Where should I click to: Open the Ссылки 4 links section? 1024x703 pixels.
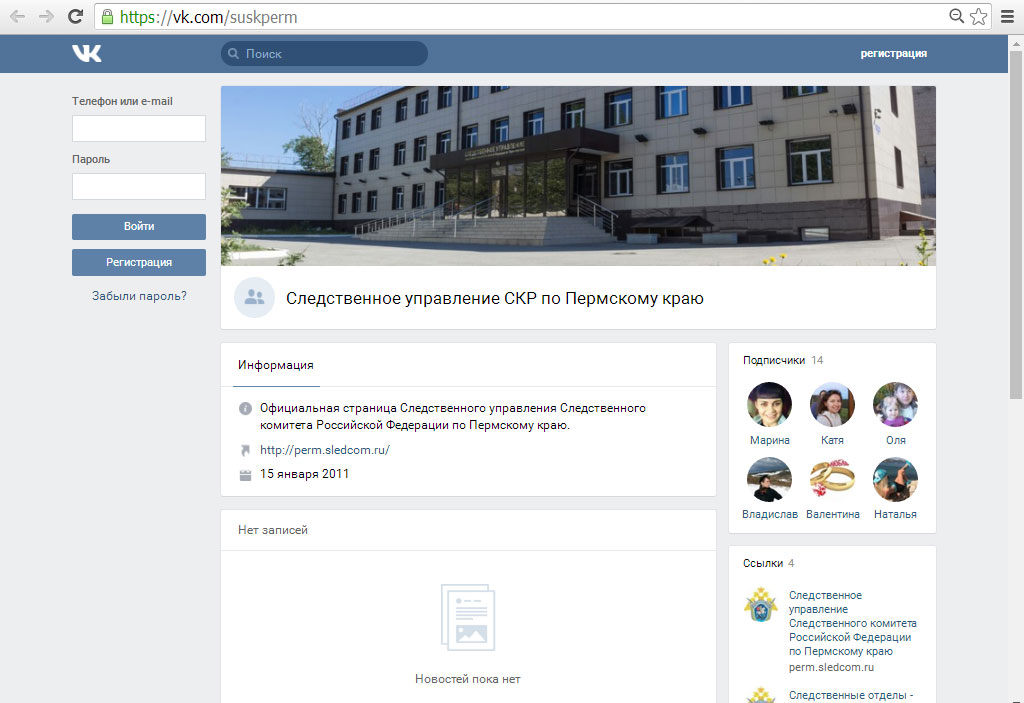coord(769,563)
